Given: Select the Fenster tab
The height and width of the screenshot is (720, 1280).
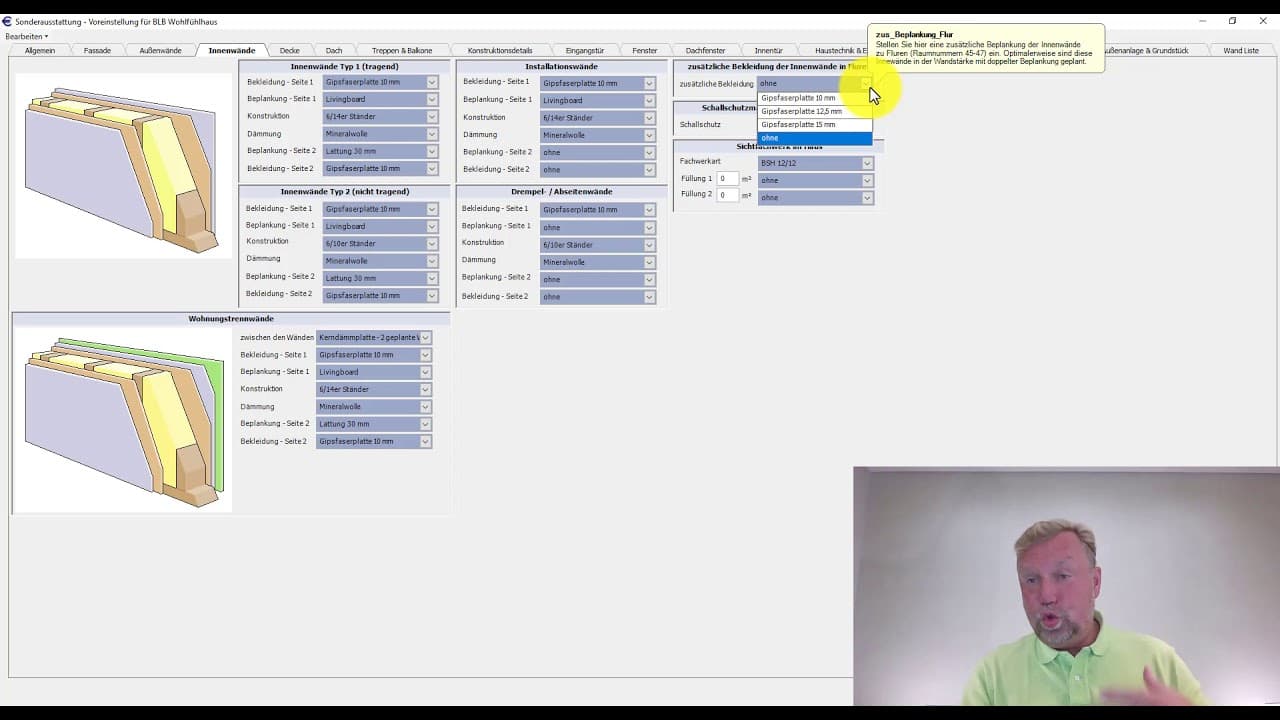Looking at the screenshot, I should (645, 50).
